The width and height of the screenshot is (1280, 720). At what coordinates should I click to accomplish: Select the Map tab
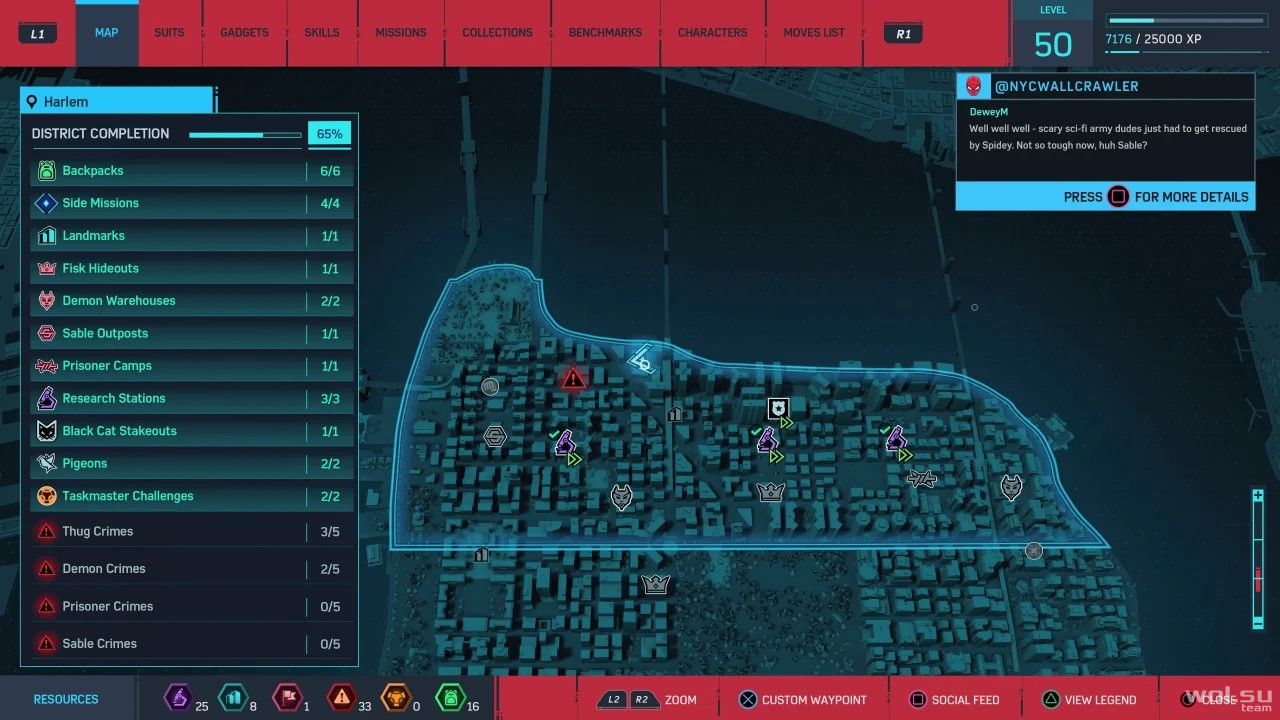click(x=107, y=33)
